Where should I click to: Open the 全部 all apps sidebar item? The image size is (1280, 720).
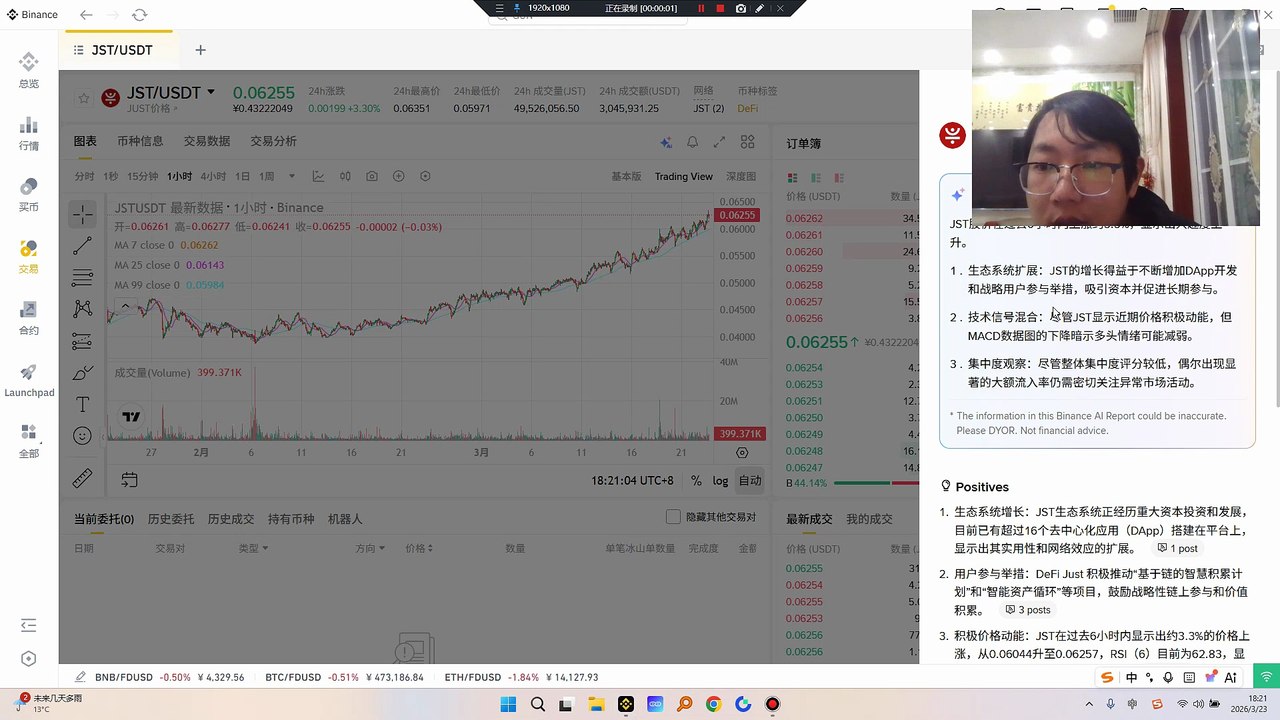pos(28,440)
